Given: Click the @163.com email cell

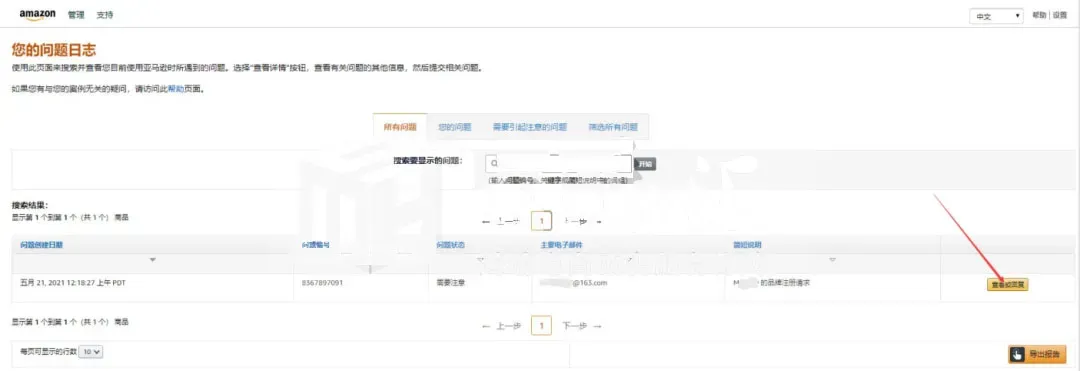Looking at the screenshot, I should coord(573,283).
